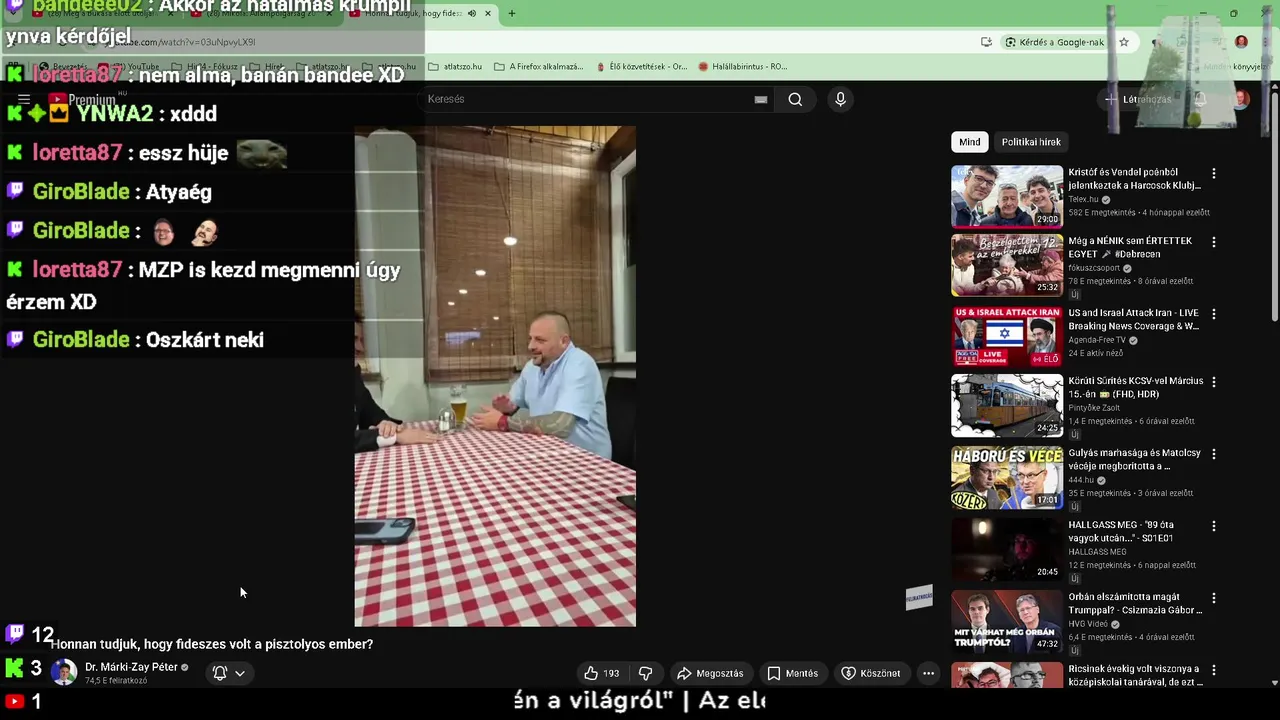
Task: Open the Dr. Márki-Zay Péter channel name
Action: 131,667
